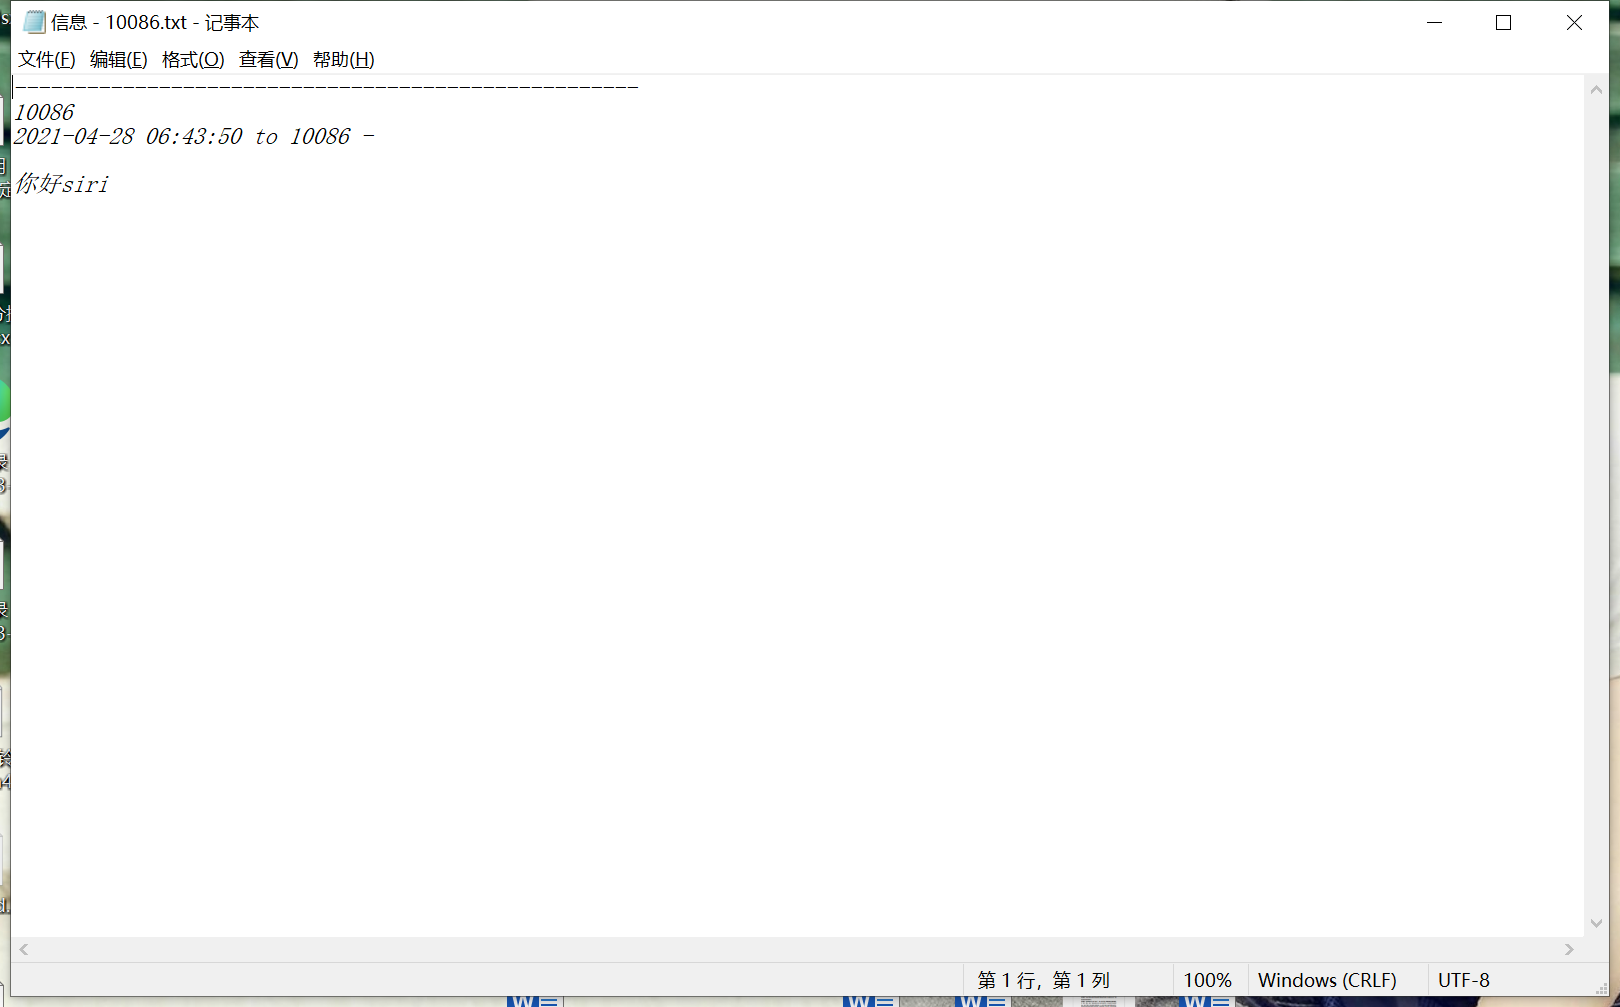Open the 帮助(H) menu
1620x1007 pixels.
pos(344,60)
